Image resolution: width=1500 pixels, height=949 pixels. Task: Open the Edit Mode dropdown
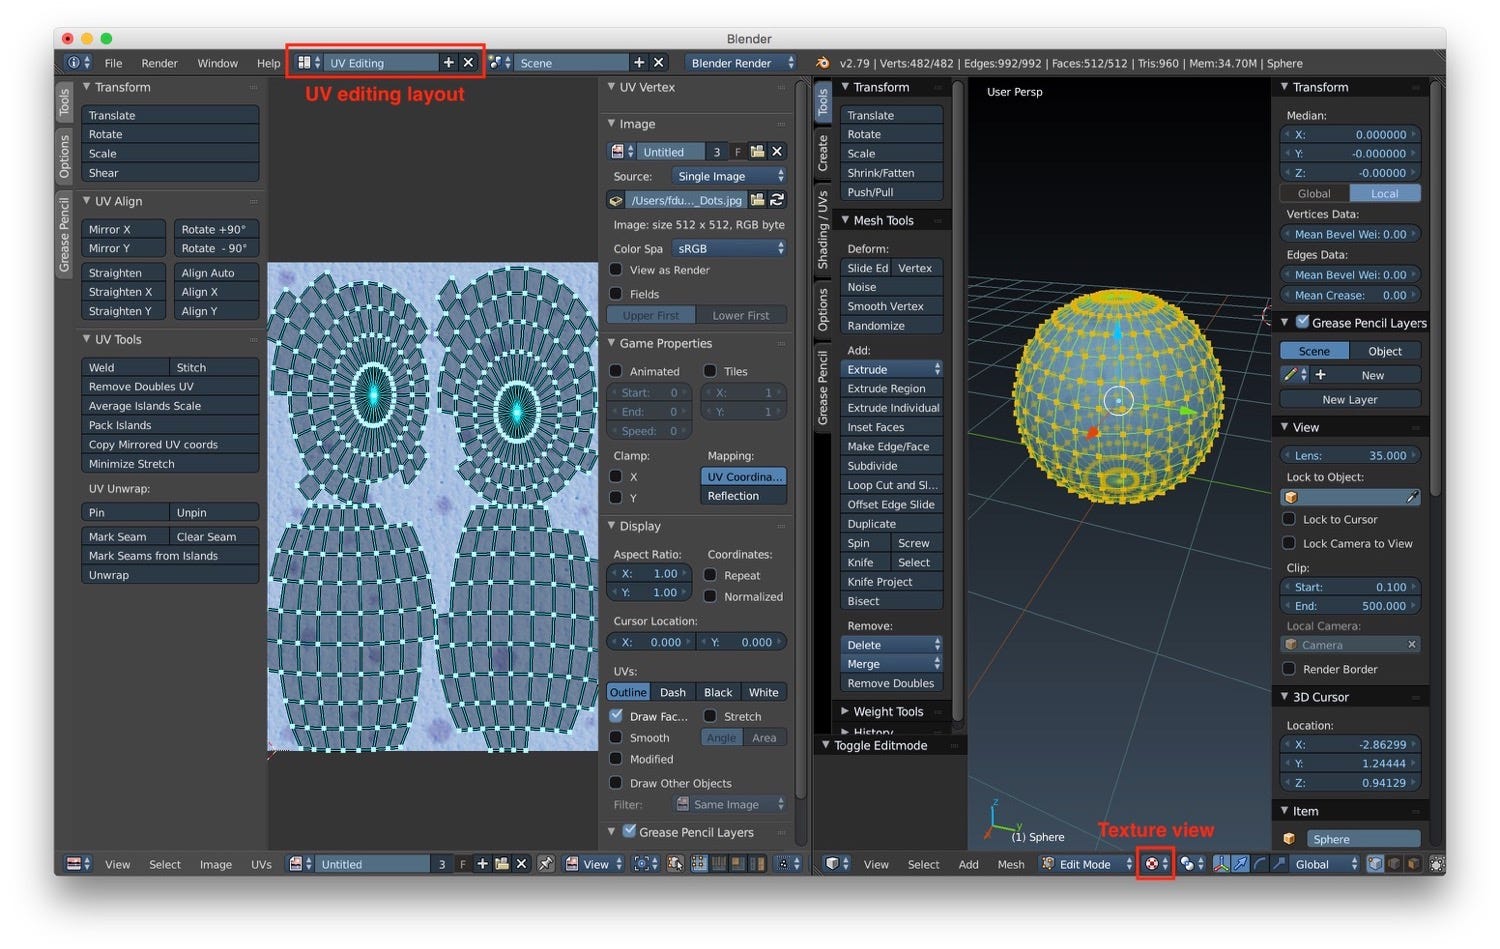point(1087,864)
